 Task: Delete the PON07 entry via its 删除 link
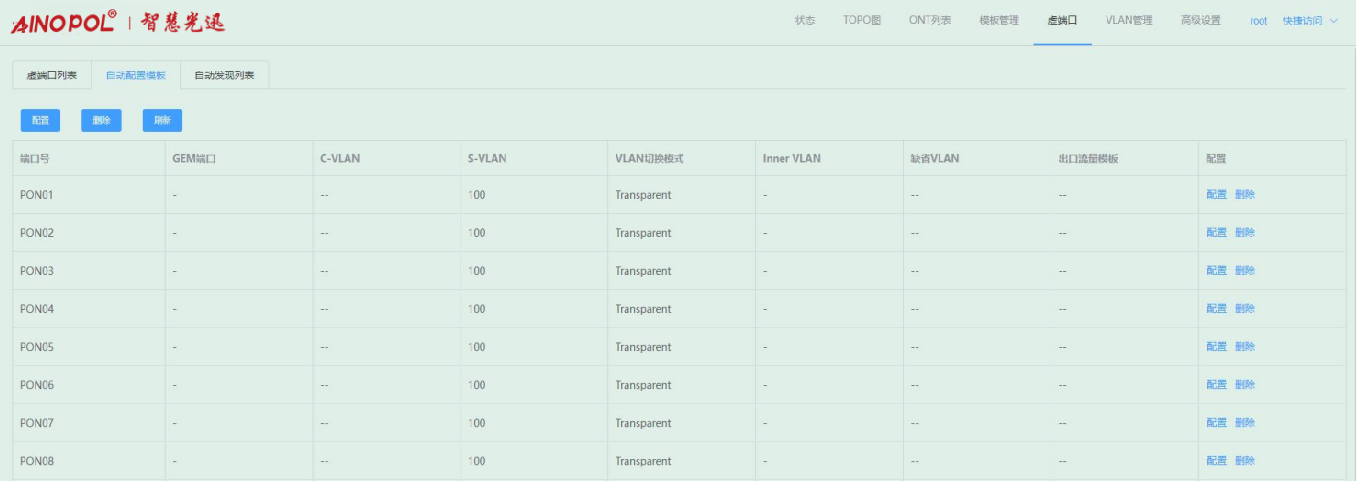1245,423
